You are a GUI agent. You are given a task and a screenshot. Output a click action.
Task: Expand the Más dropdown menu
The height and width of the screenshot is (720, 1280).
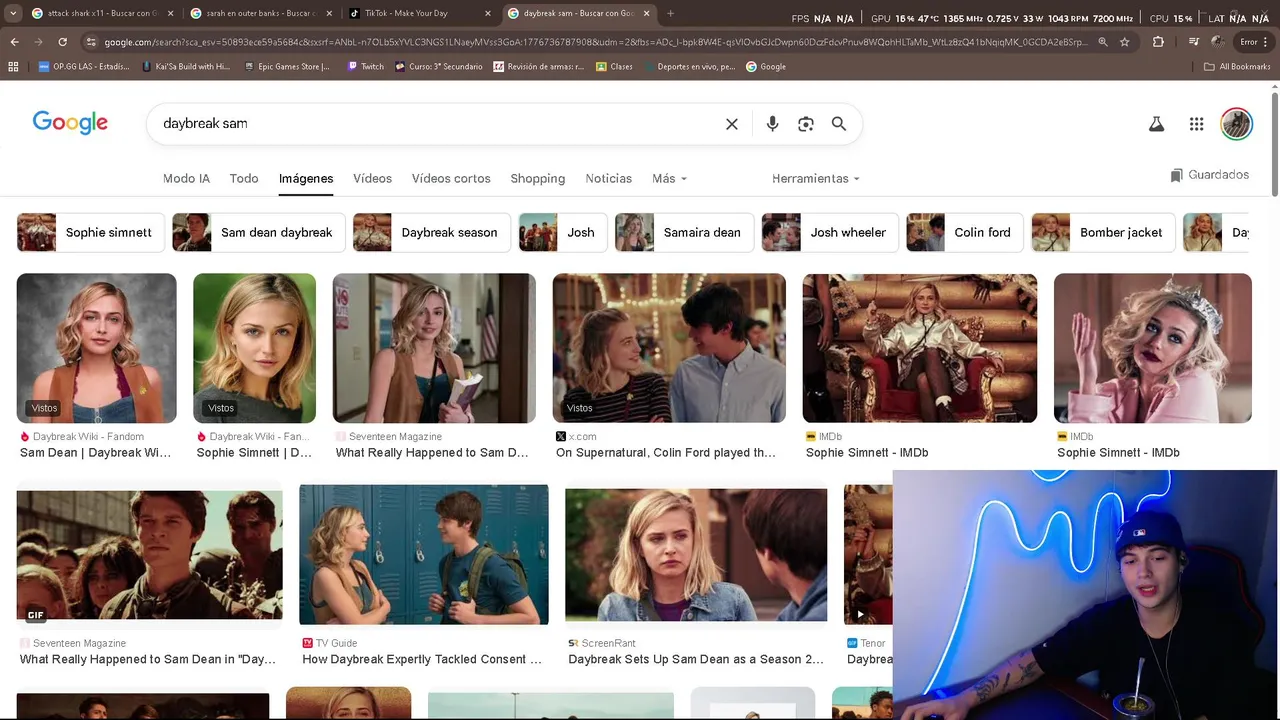(669, 179)
